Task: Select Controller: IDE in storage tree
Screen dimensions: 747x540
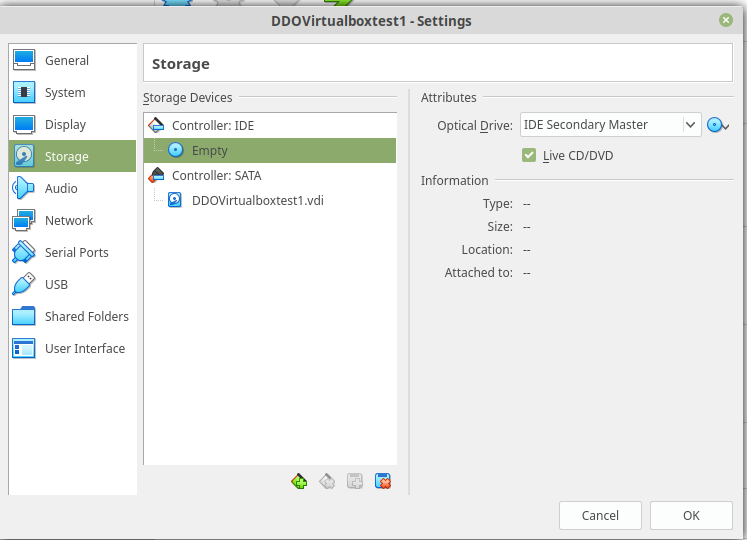Action: [270, 125]
